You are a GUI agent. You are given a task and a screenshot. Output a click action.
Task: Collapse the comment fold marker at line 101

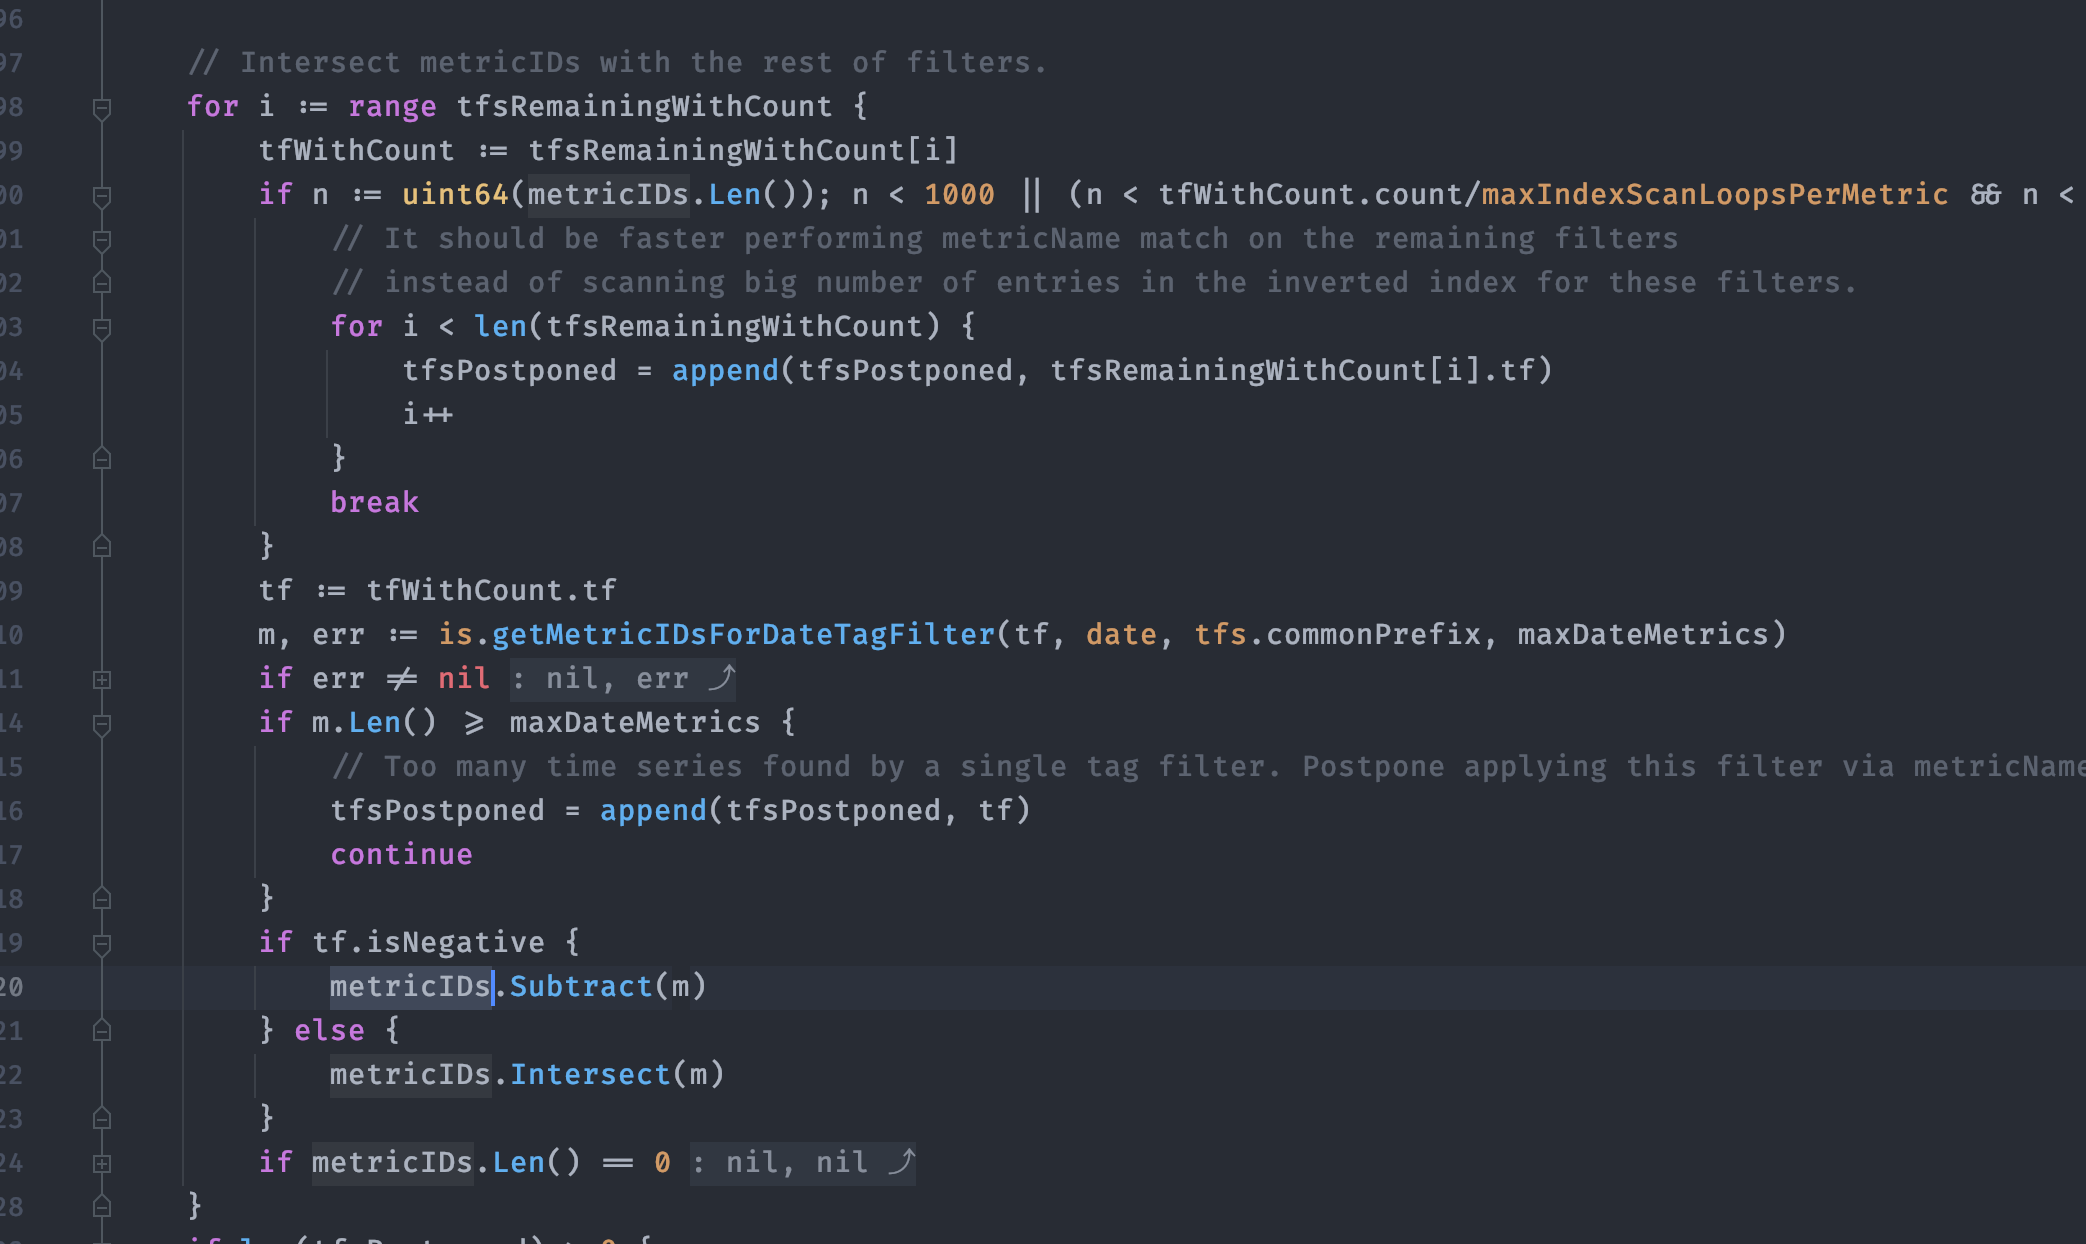point(100,240)
